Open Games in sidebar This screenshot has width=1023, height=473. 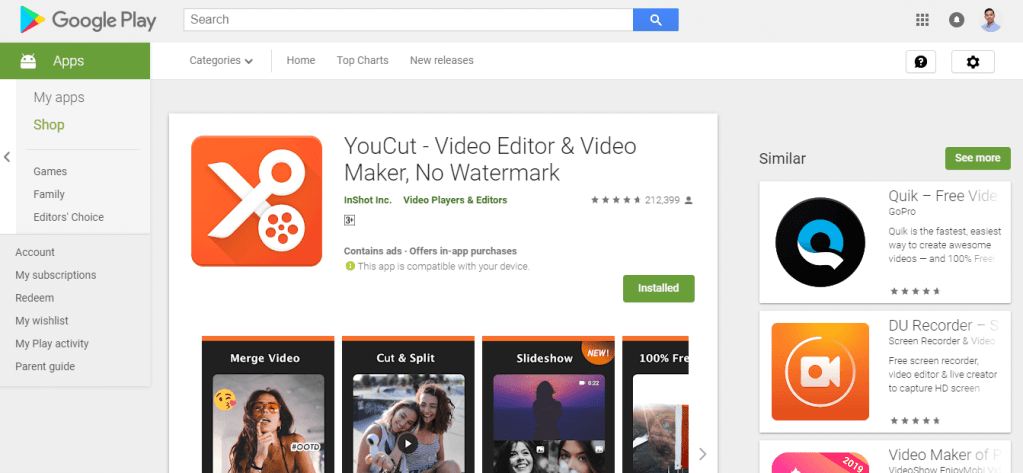pyautogui.click(x=50, y=172)
